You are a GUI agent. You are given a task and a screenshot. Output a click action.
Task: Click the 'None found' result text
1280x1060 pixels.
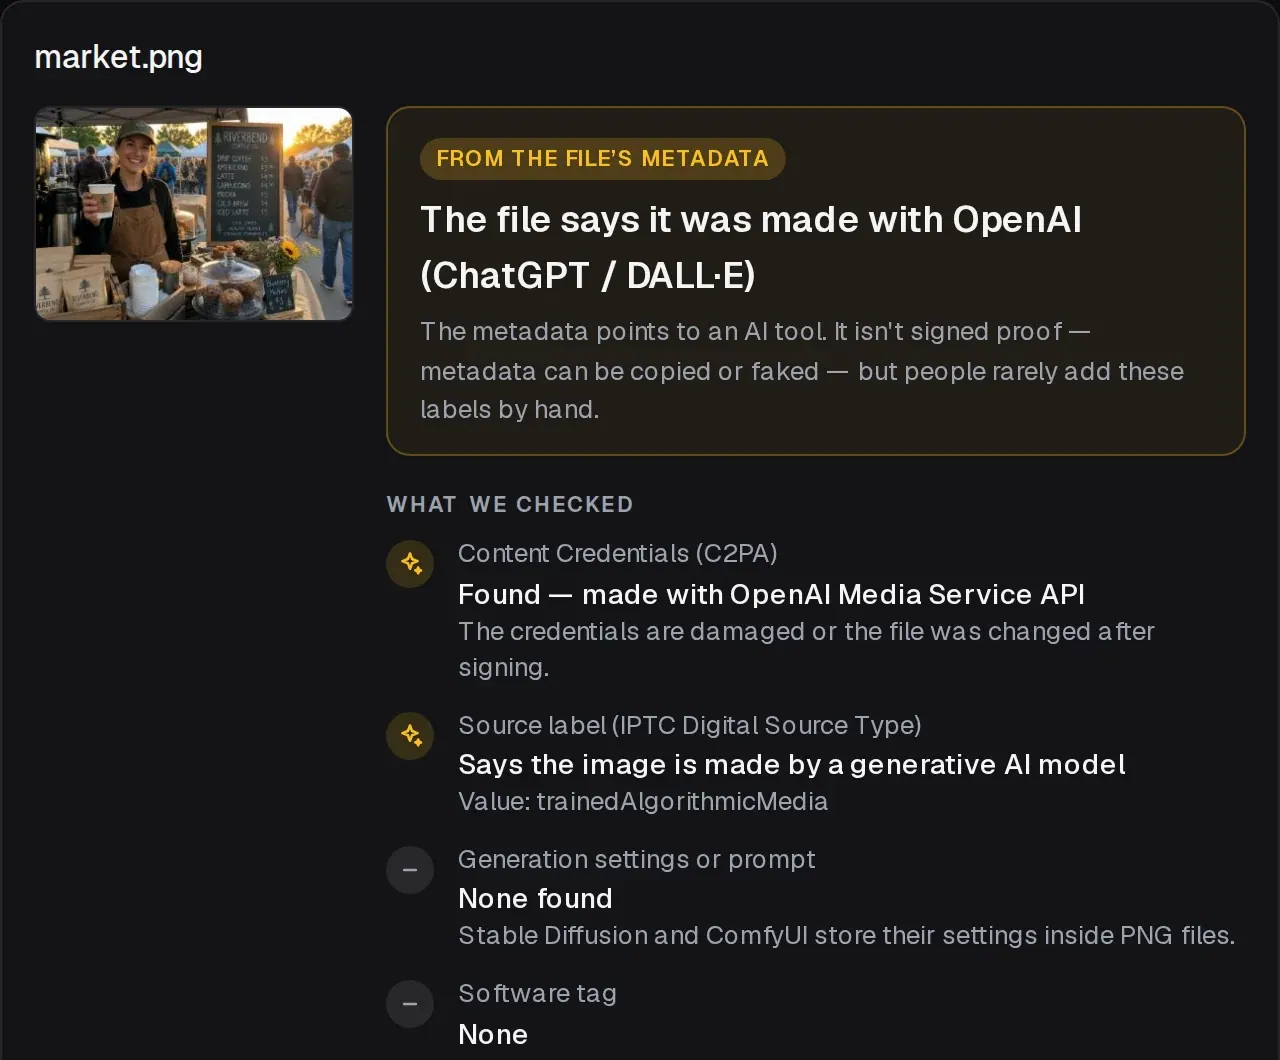pos(535,898)
